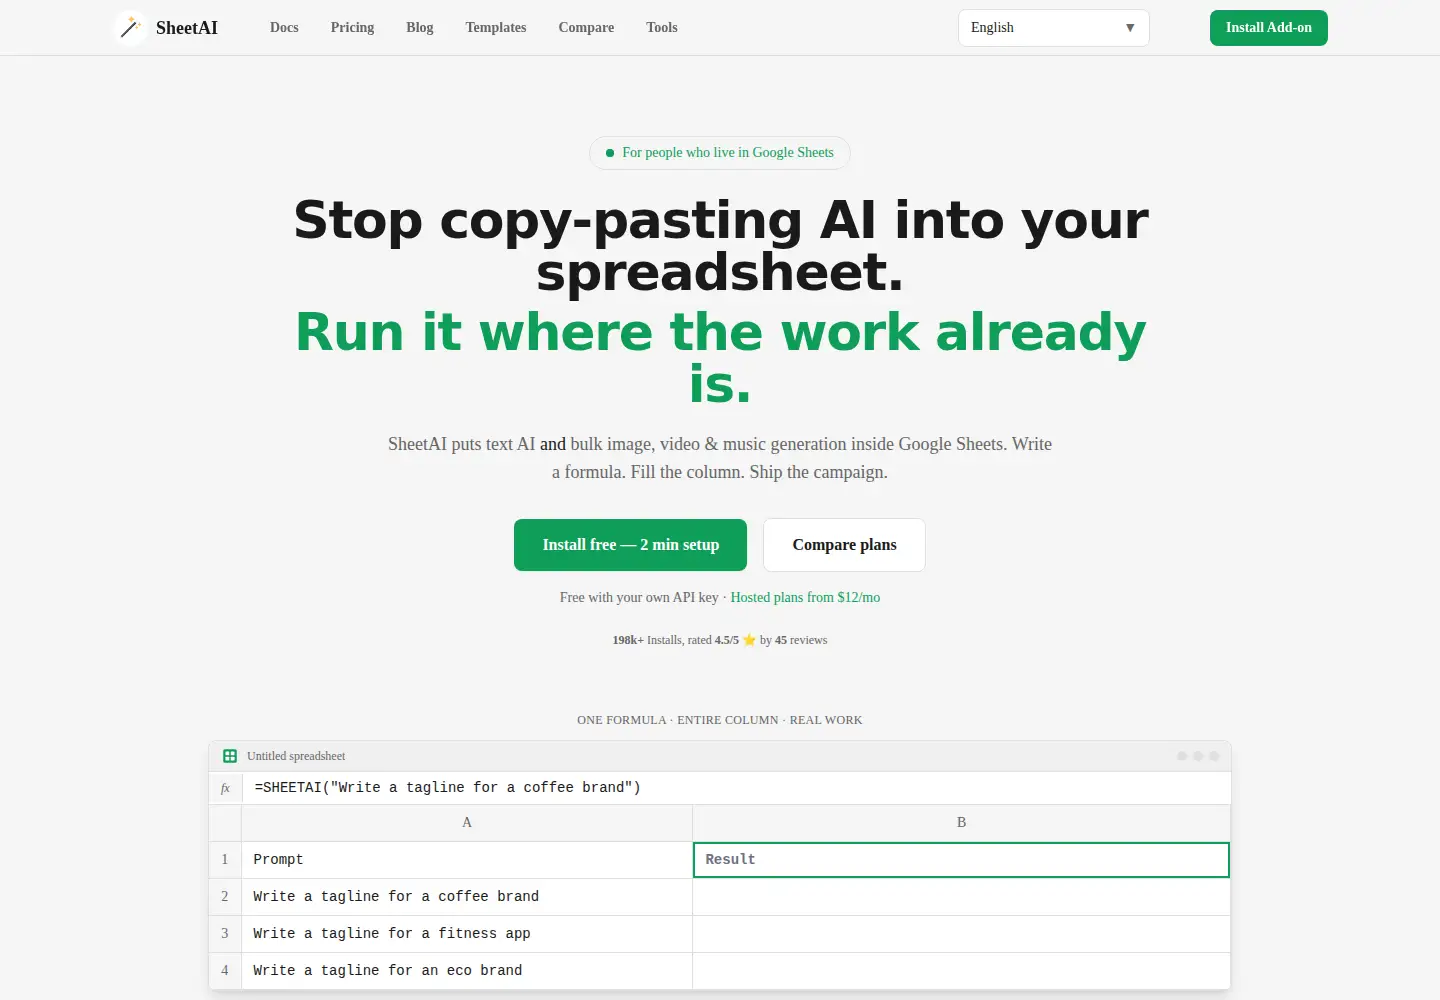Select row 2 header number
1440x1000 pixels.
point(225,897)
